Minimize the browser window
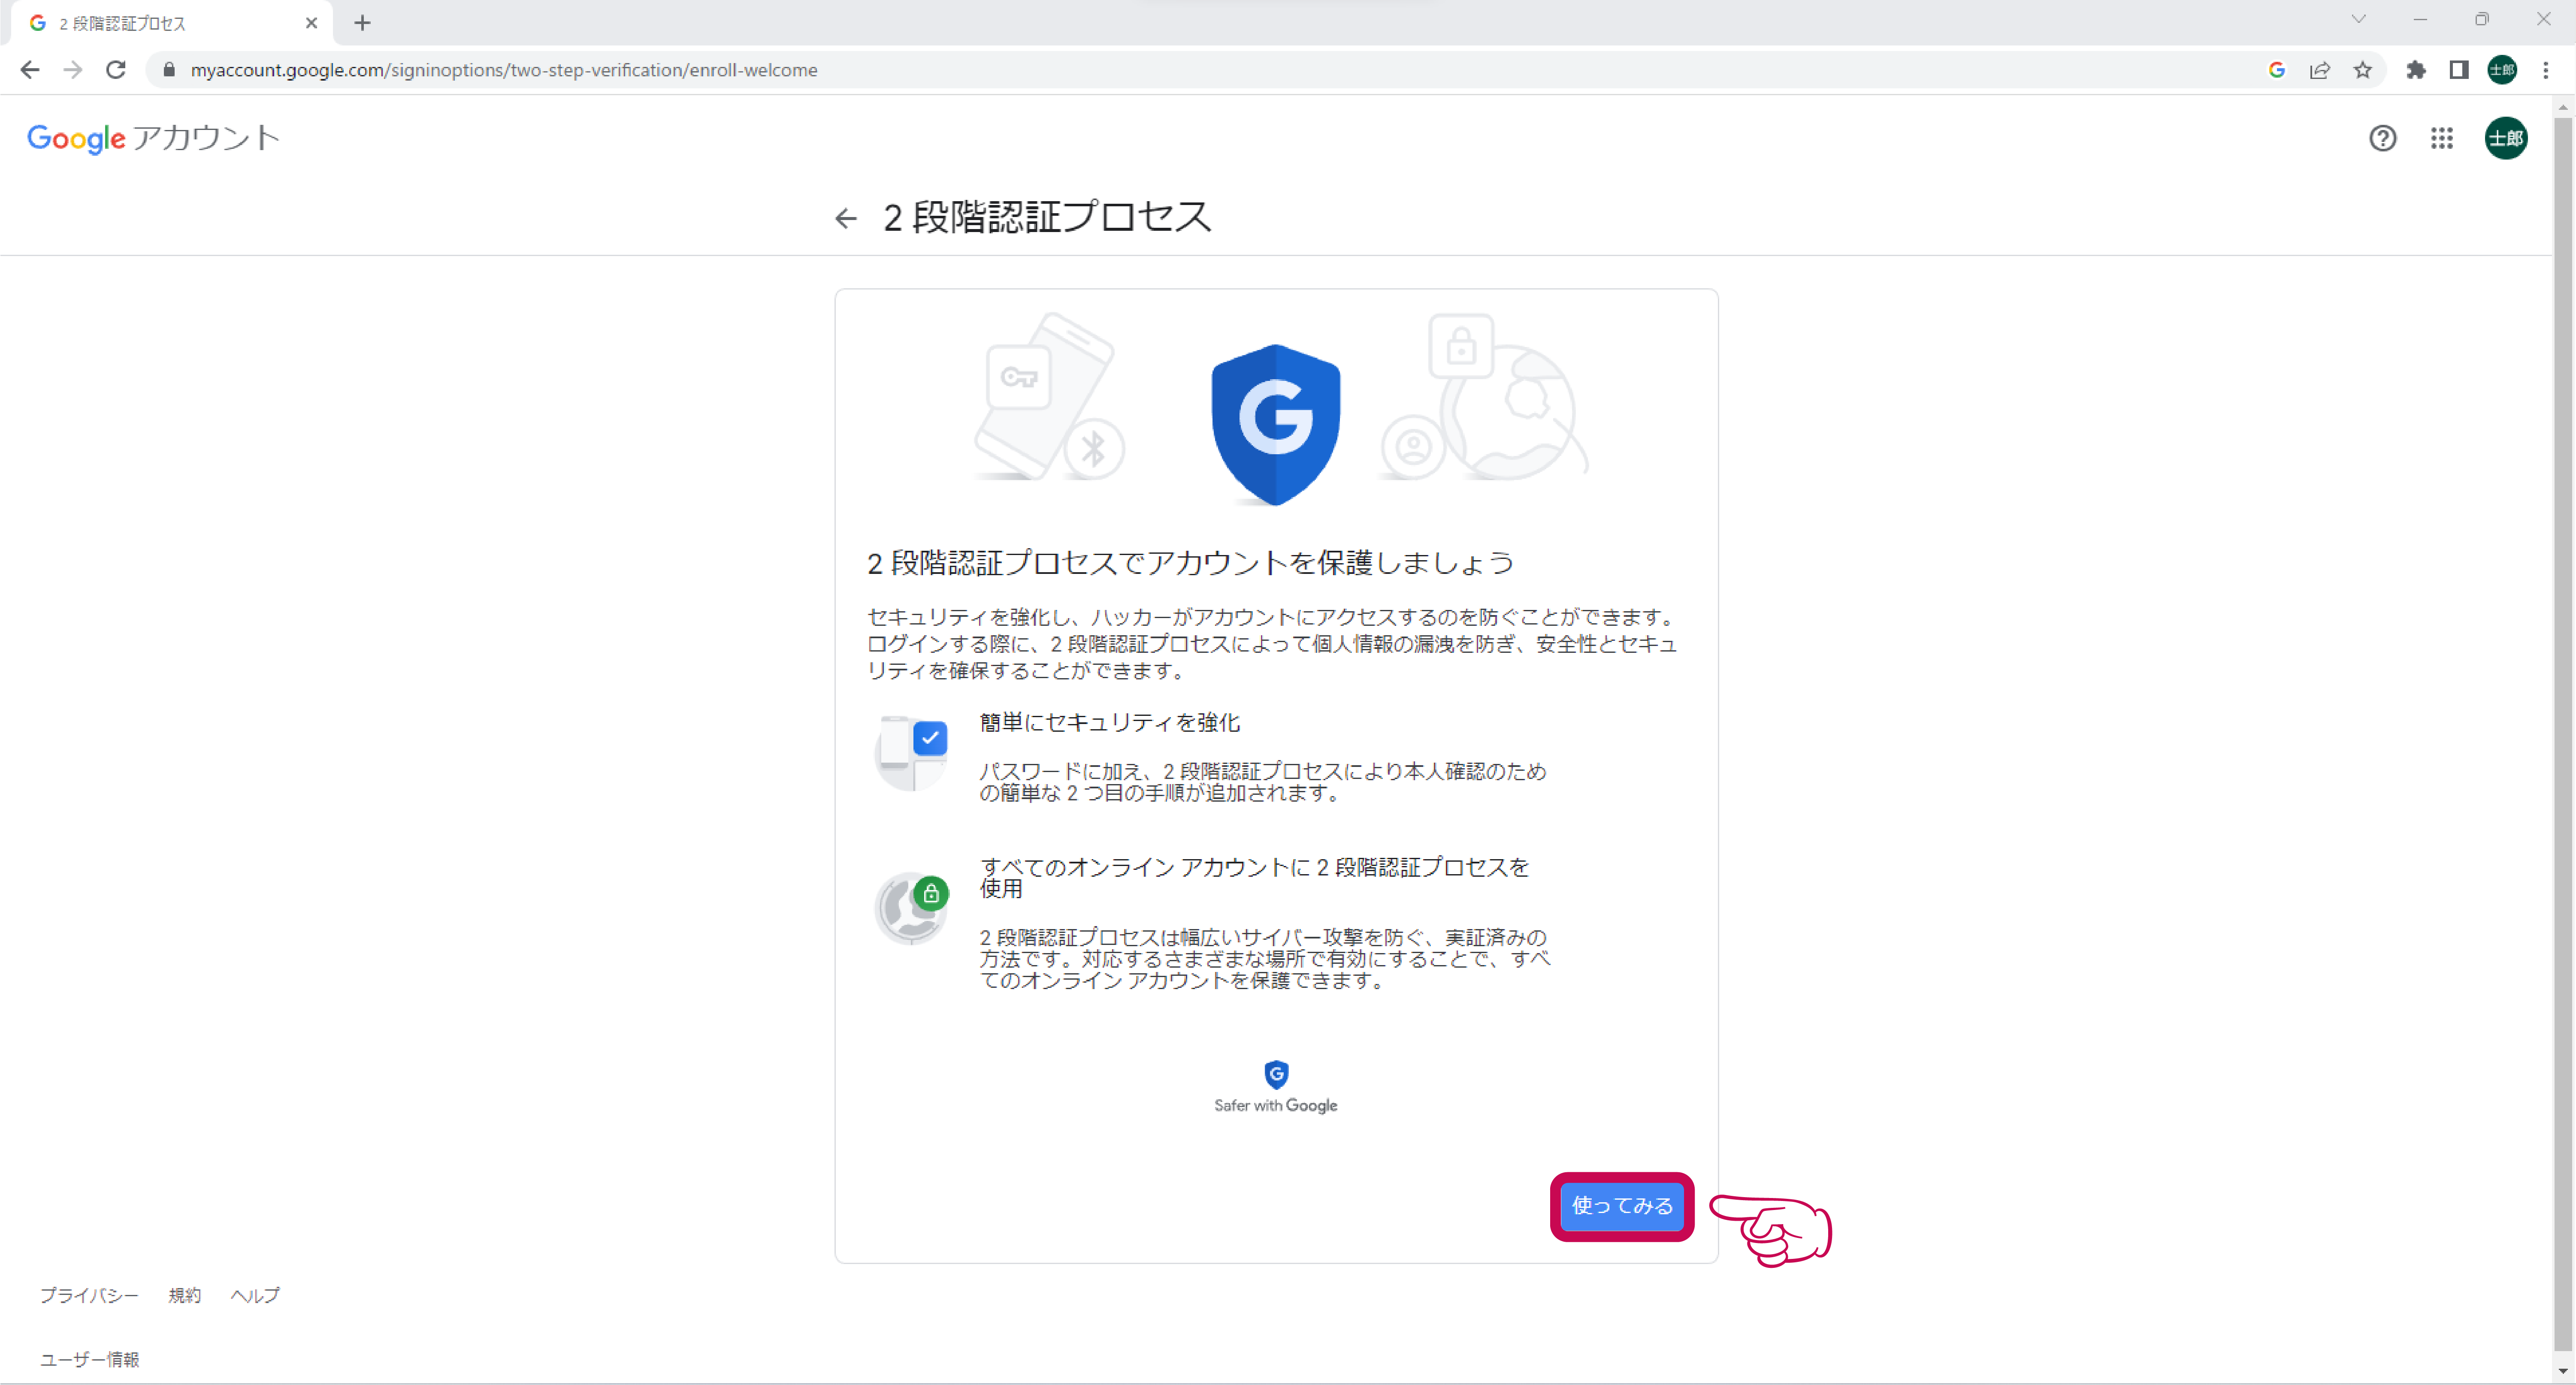Image resolution: width=2576 pixels, height=1385 pixels. pos(2420,19)
